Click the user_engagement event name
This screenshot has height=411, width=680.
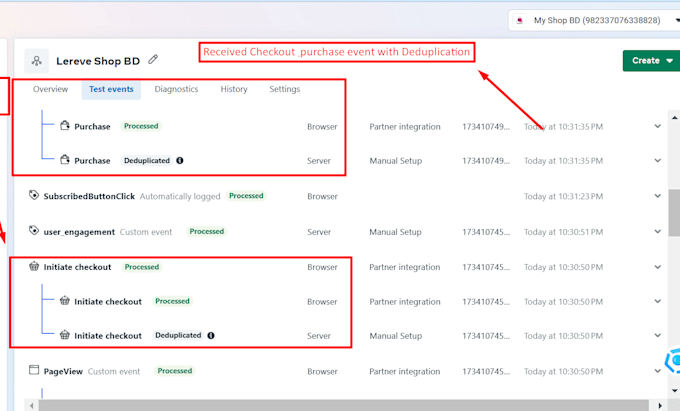point(79,232)
